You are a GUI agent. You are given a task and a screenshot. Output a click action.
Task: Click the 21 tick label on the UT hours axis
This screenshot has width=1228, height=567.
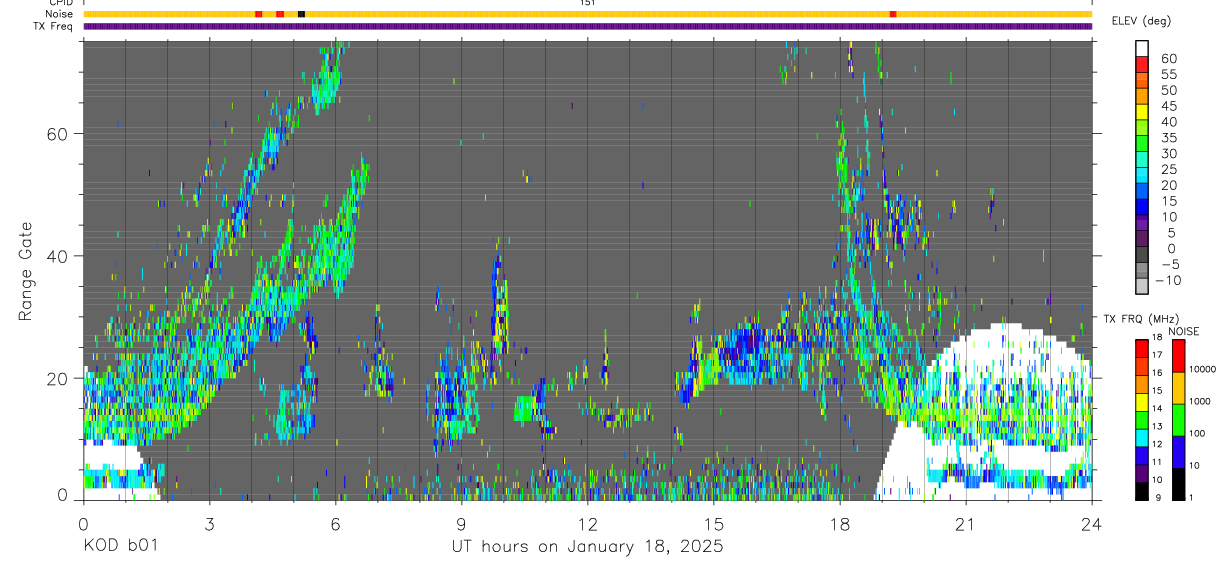click(x=966, y=523)
